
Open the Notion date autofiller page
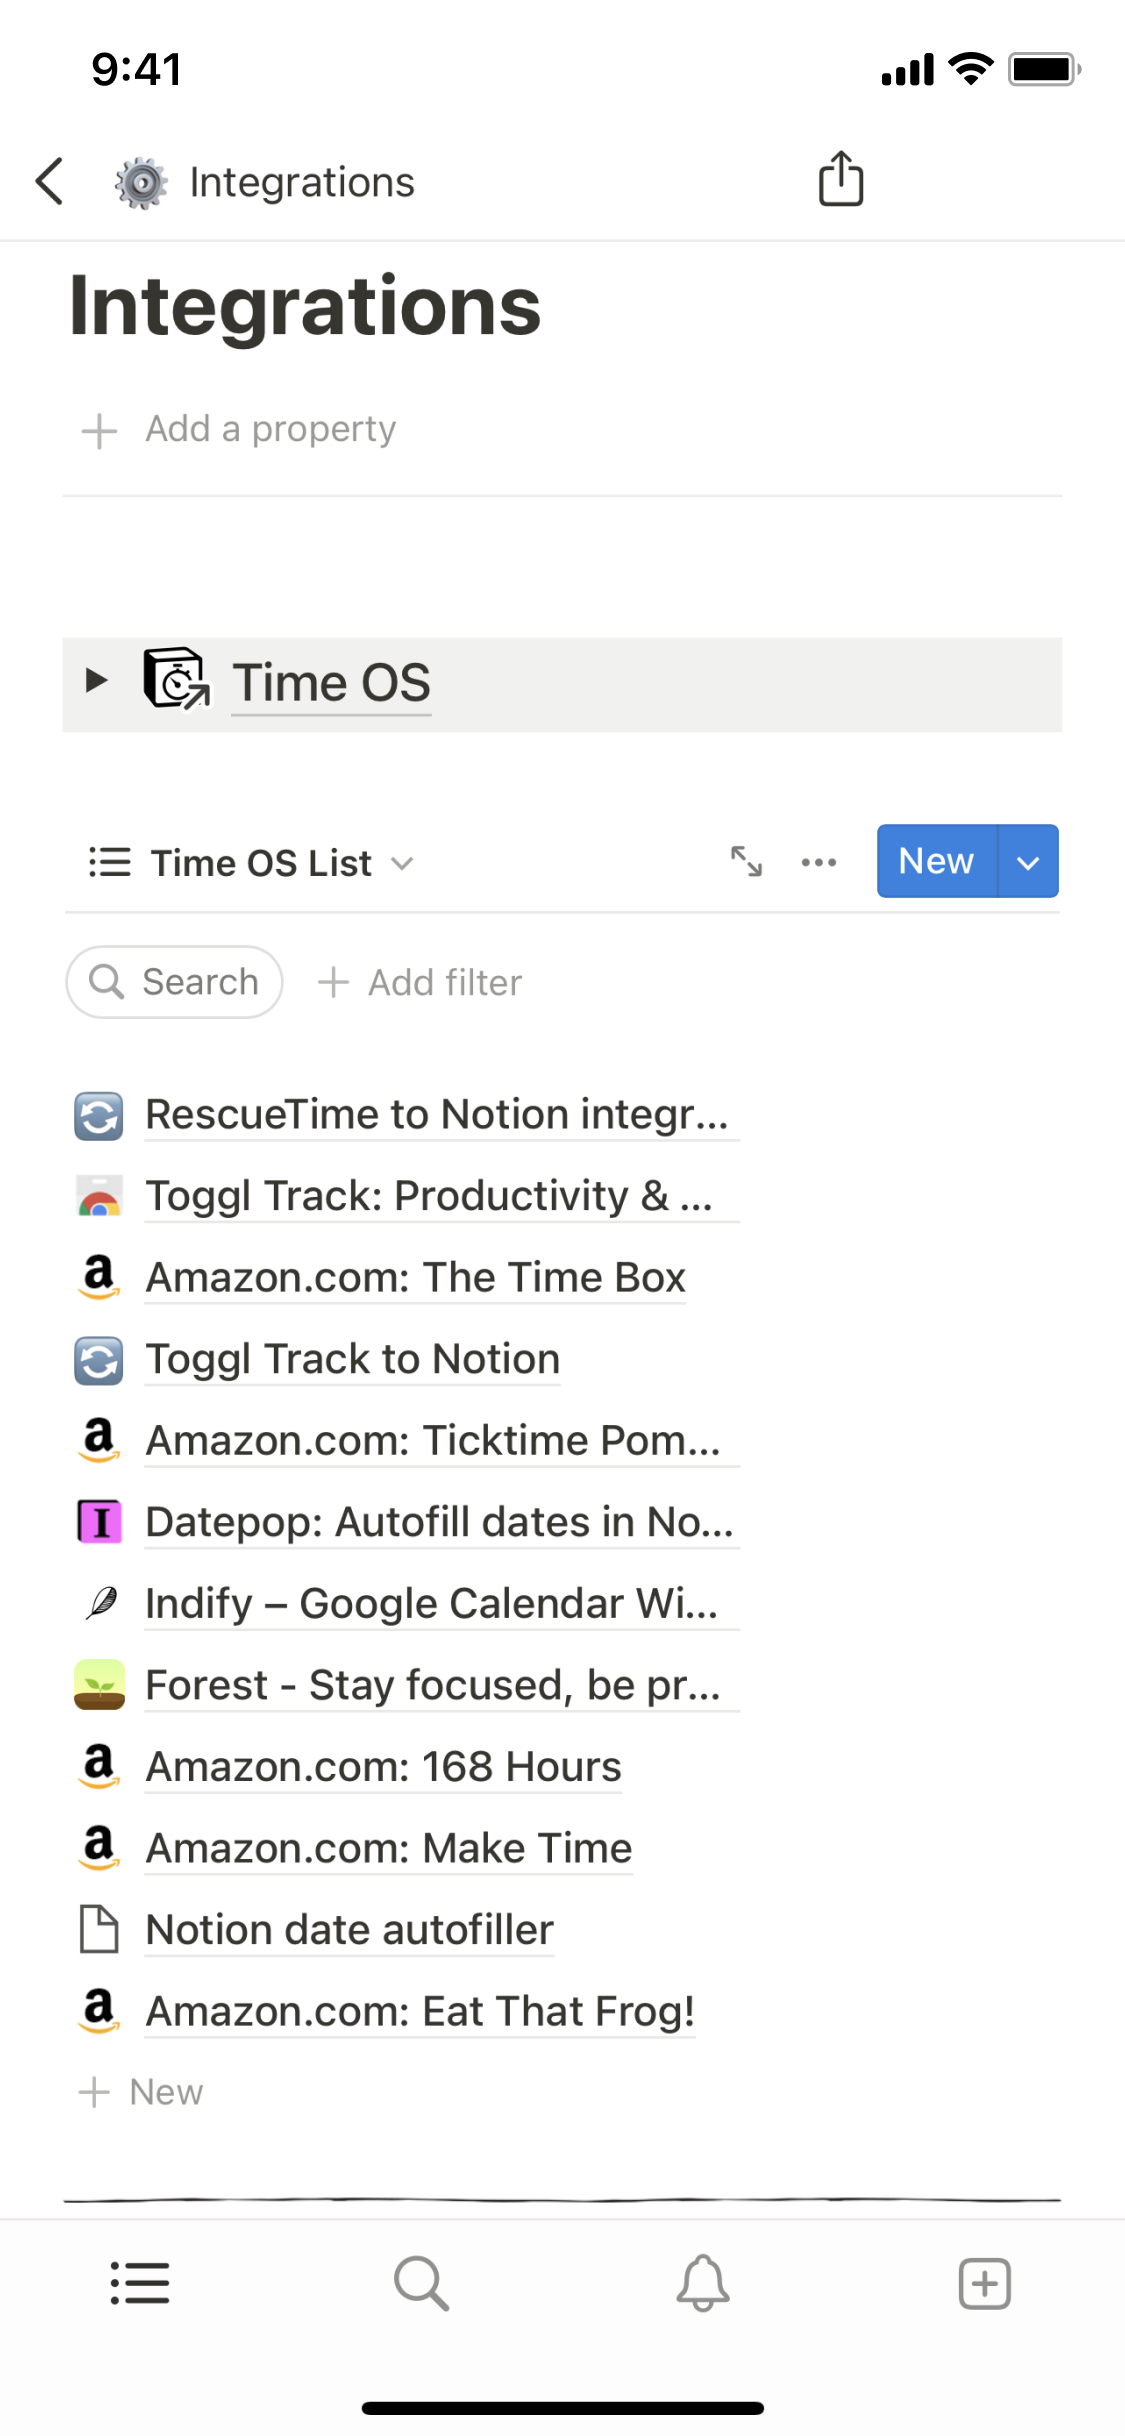tap(349, 1930)
